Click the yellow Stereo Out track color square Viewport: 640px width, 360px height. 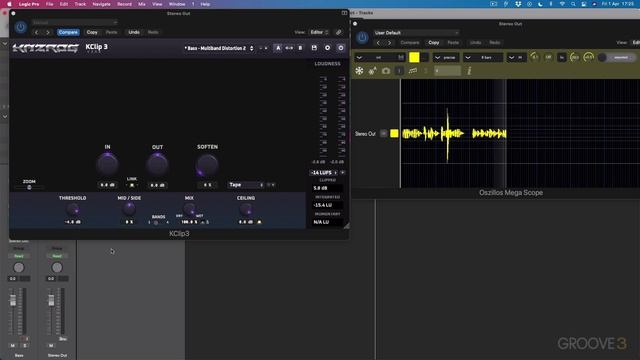pyautogui.click(x=394, y=133)
